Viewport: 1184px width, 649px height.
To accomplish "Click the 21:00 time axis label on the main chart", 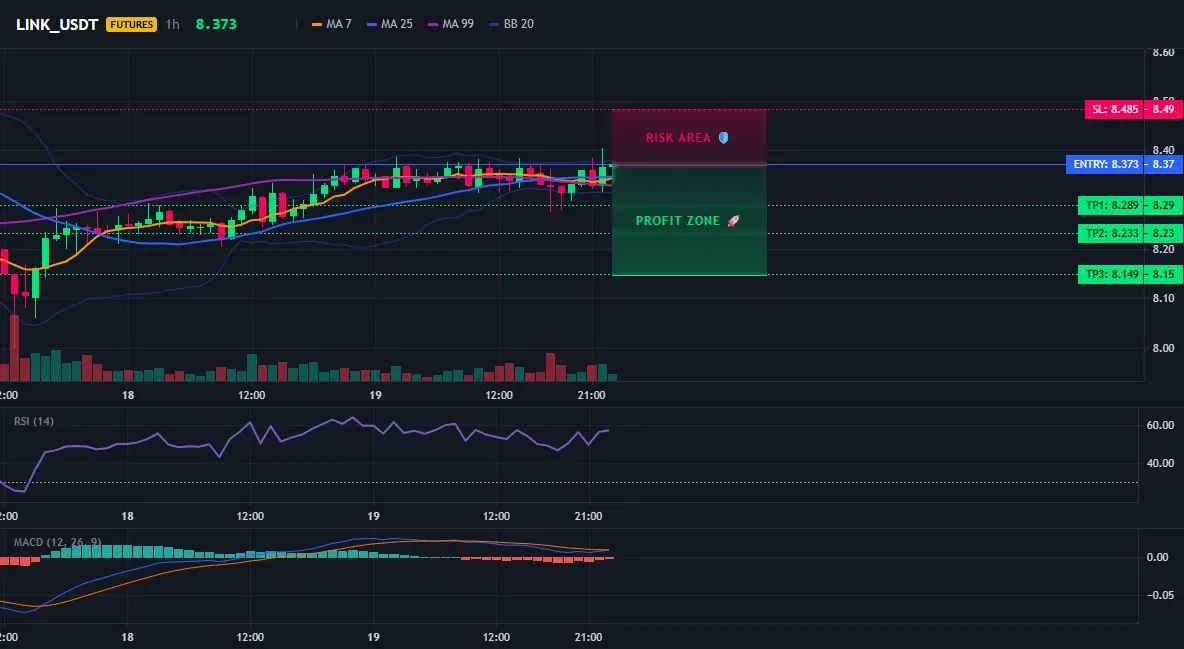I will point(591,395).
